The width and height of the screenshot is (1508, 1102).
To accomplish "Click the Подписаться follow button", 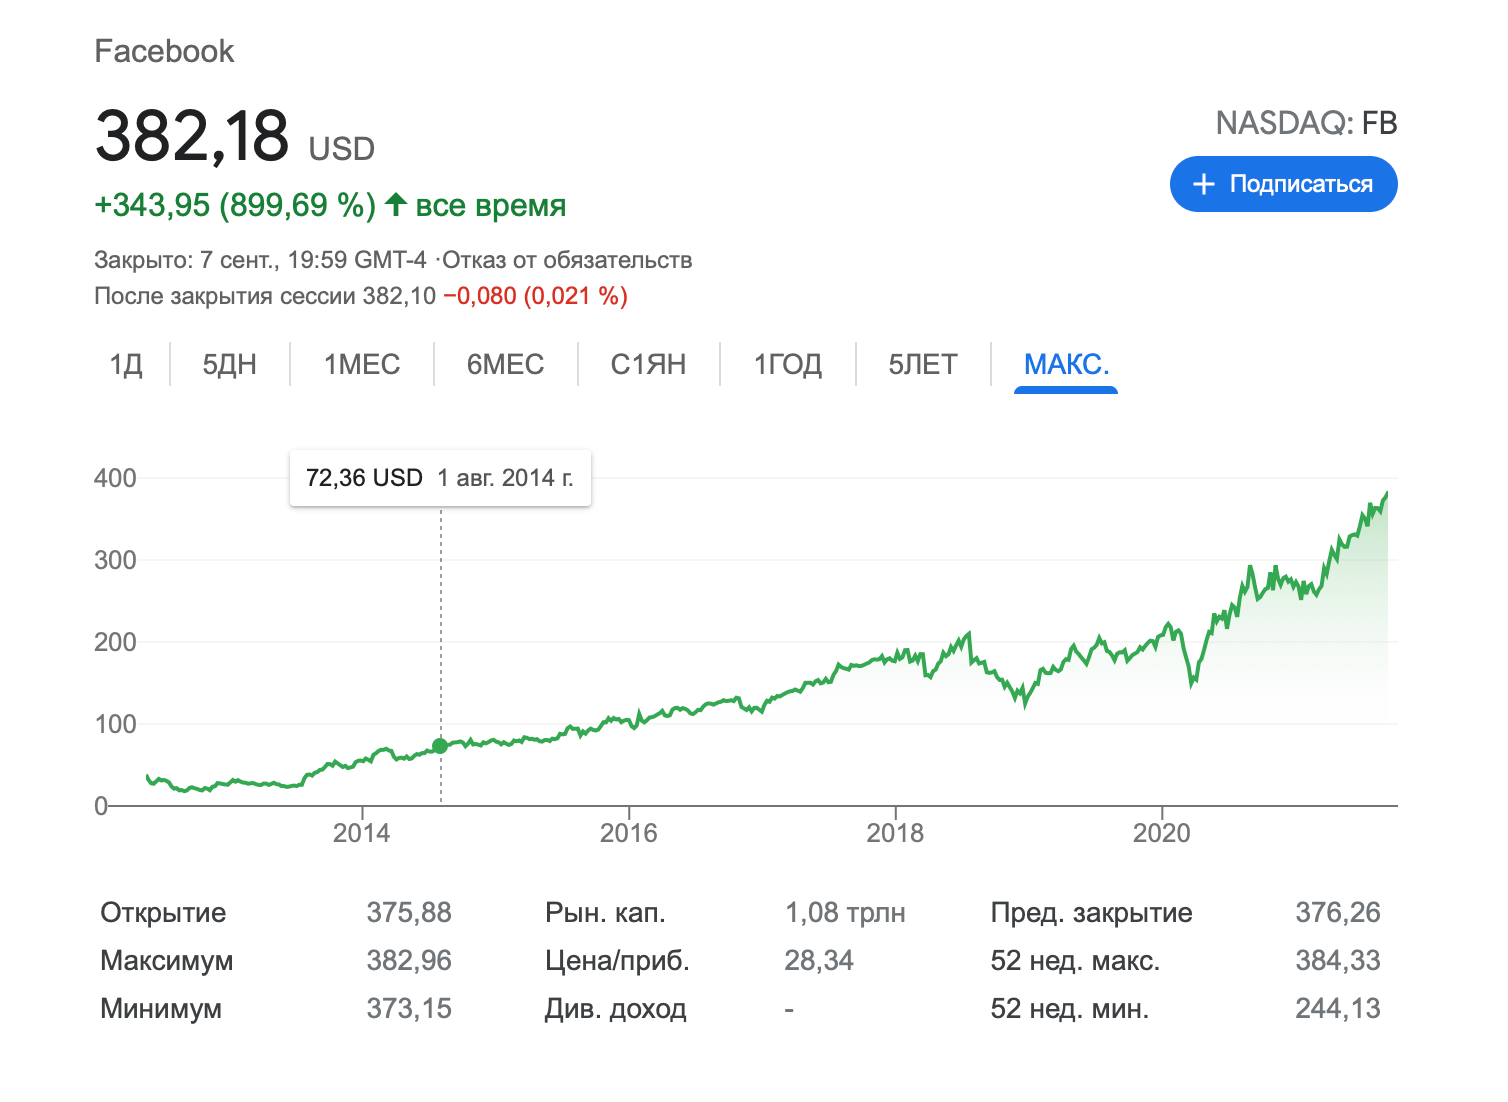I will (1283, 184).
